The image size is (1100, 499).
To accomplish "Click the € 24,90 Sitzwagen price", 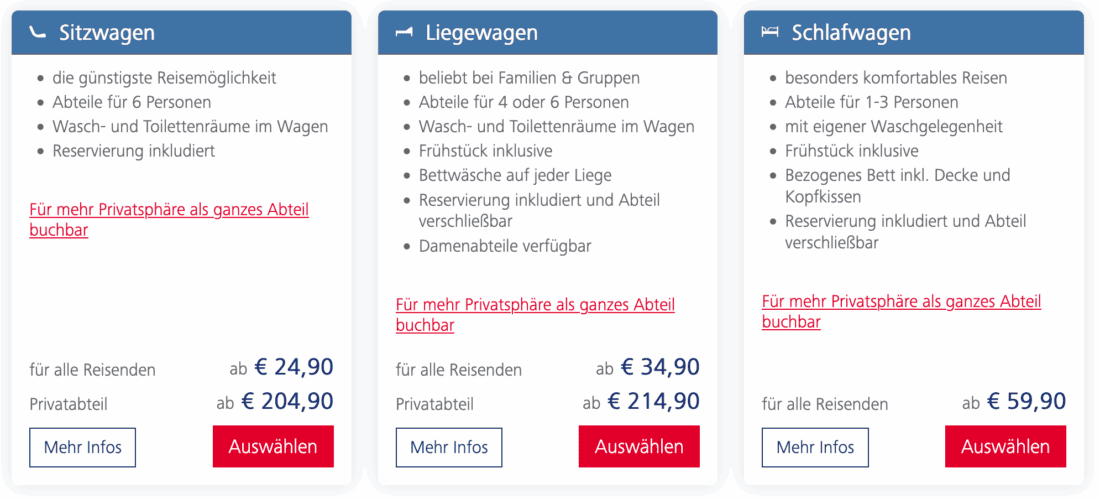I will pyautogui.click(x=293, y=367).
